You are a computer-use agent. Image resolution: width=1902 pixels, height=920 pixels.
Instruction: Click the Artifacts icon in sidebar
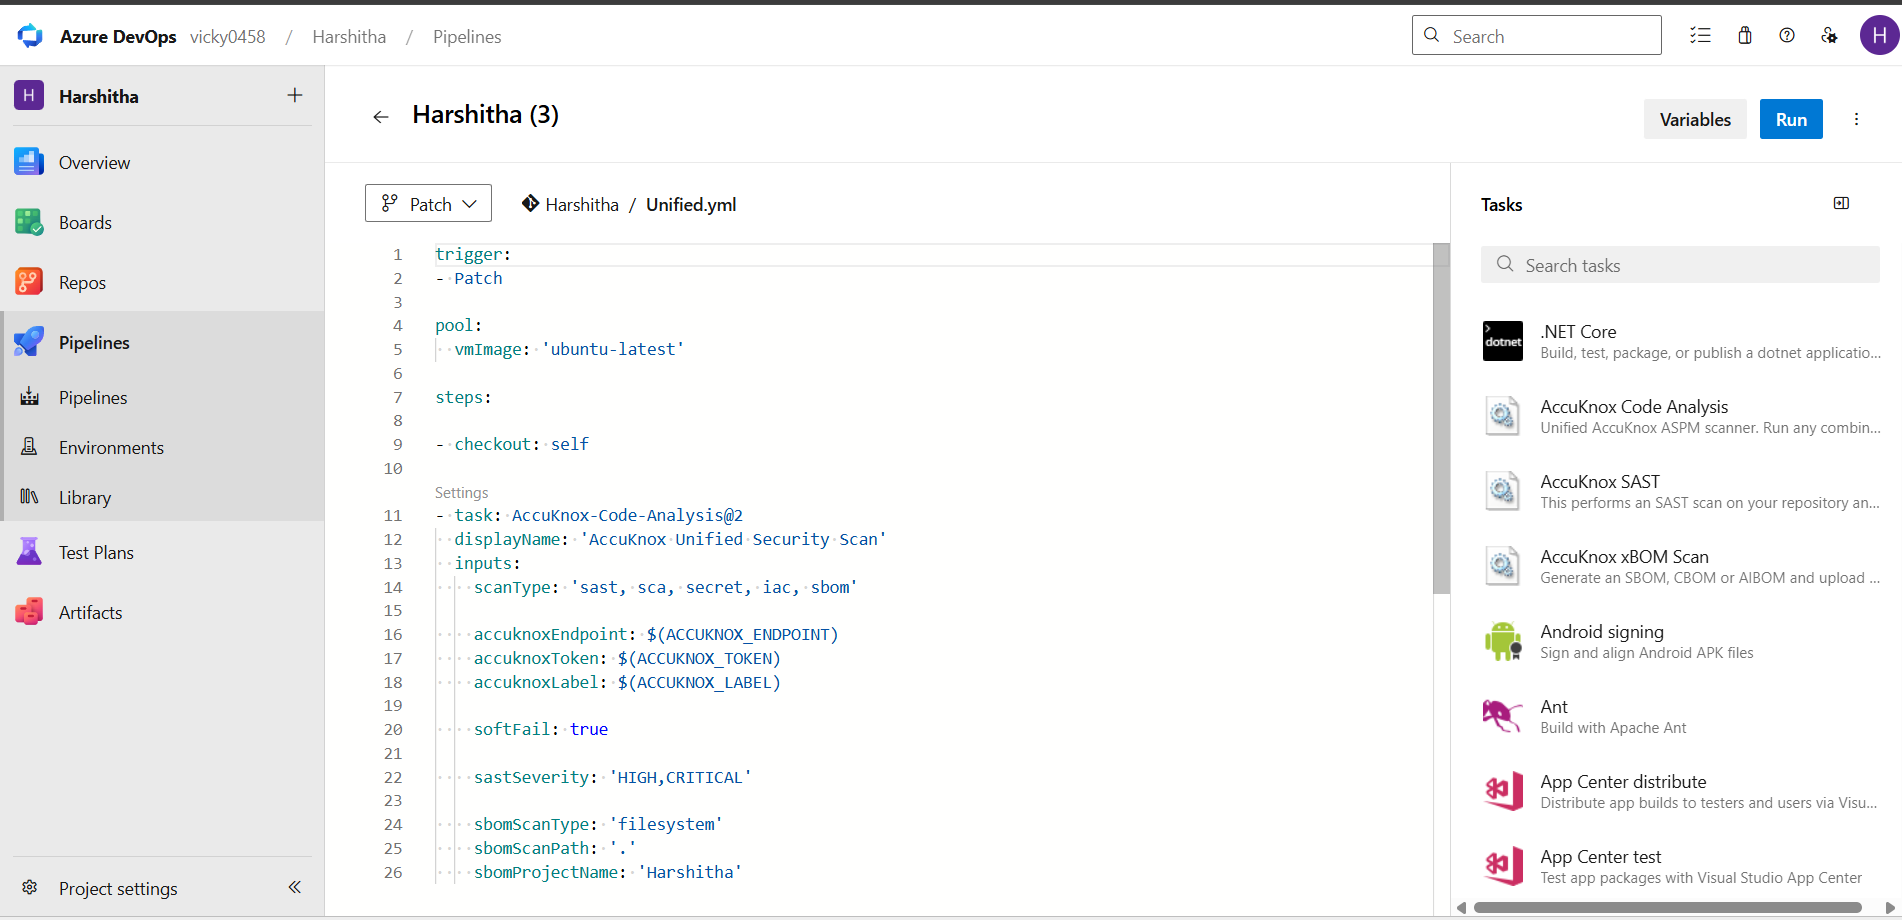(29, 612)
